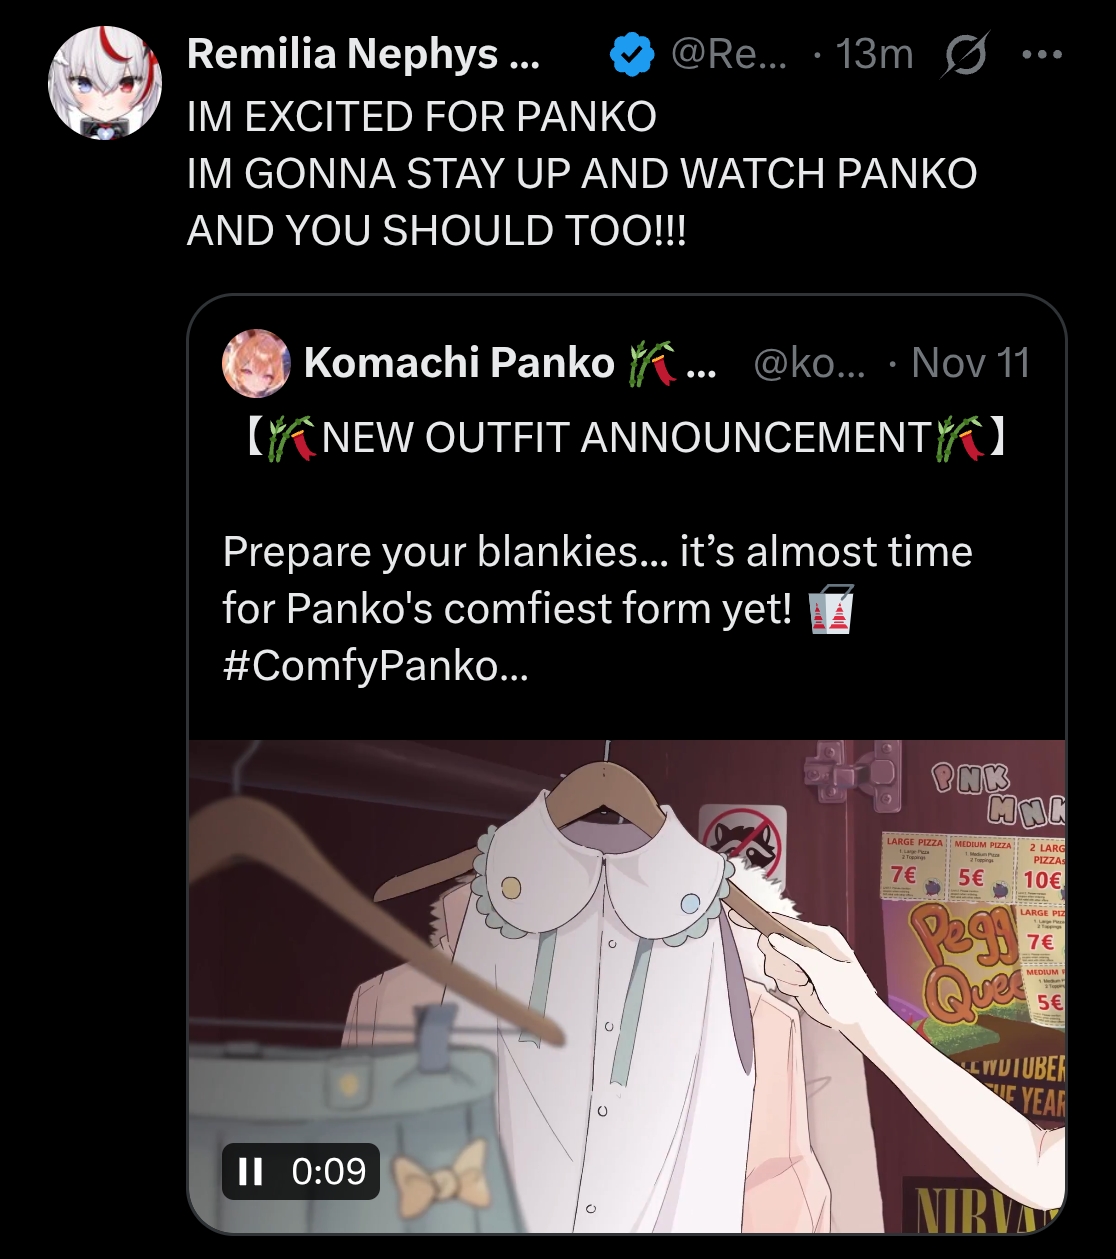This screenshot has width=1116, height=1259.
Task: Click the bamboo chili emoji after Komachi Panko
Action: pyautogui.click(x=652, y=363)
